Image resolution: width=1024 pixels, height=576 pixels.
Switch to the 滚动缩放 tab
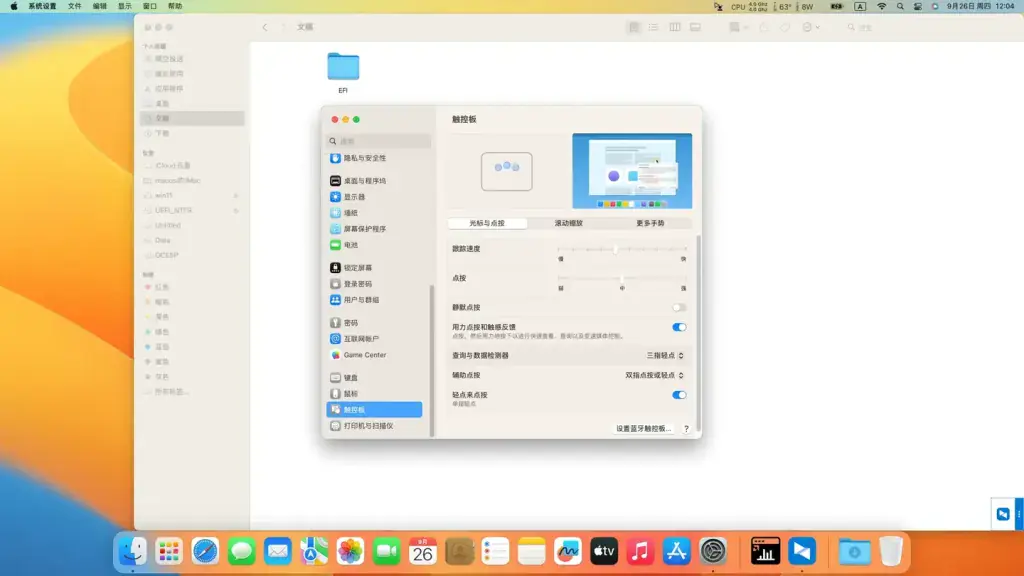coord(568,223)
